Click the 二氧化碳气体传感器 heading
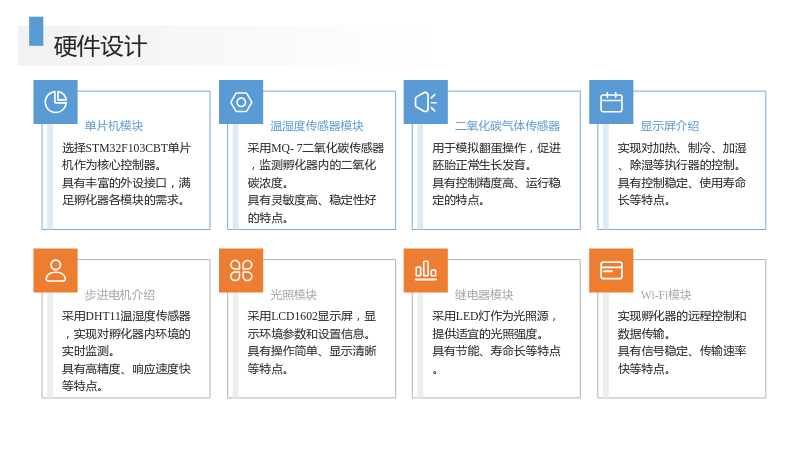 click(507, 126)
